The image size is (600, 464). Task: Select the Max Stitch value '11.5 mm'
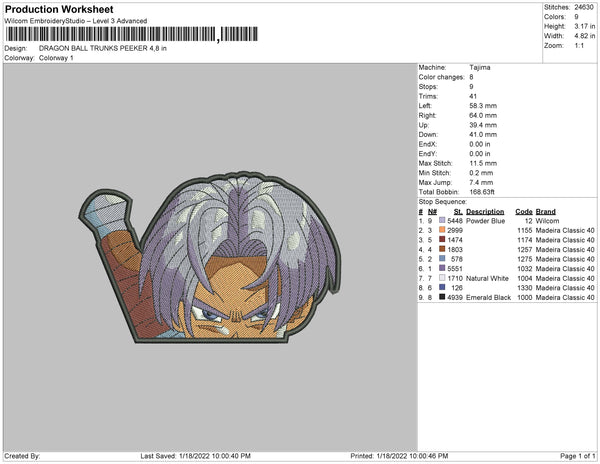click(483, 163)
